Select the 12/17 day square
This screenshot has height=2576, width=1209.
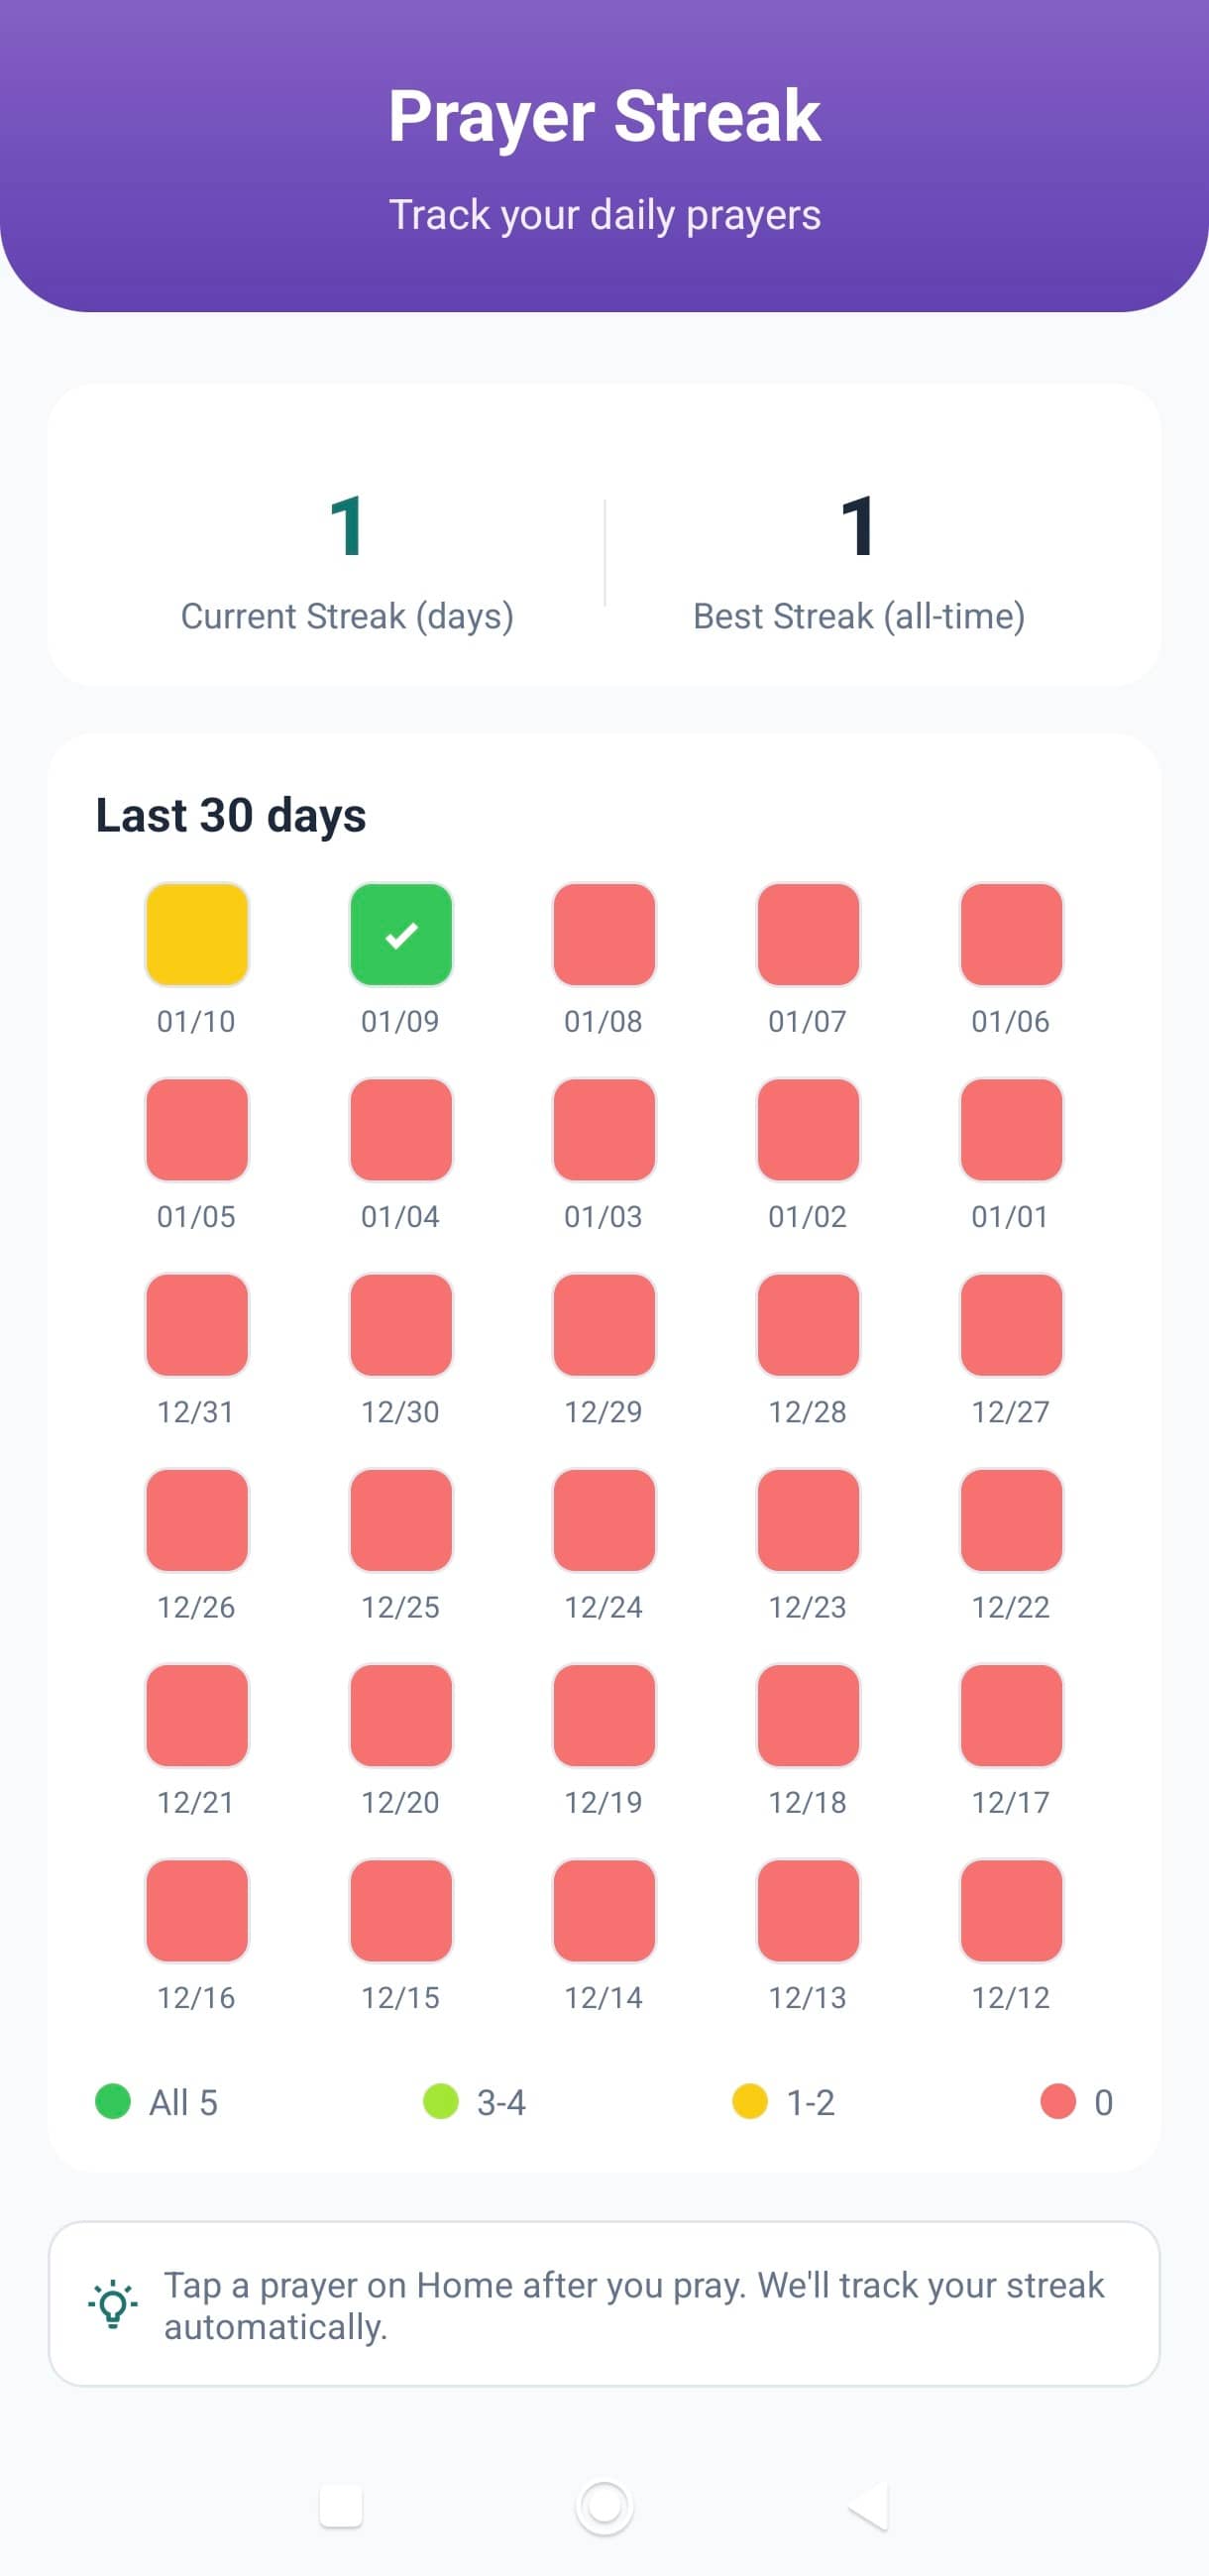click(1011, 1717)
